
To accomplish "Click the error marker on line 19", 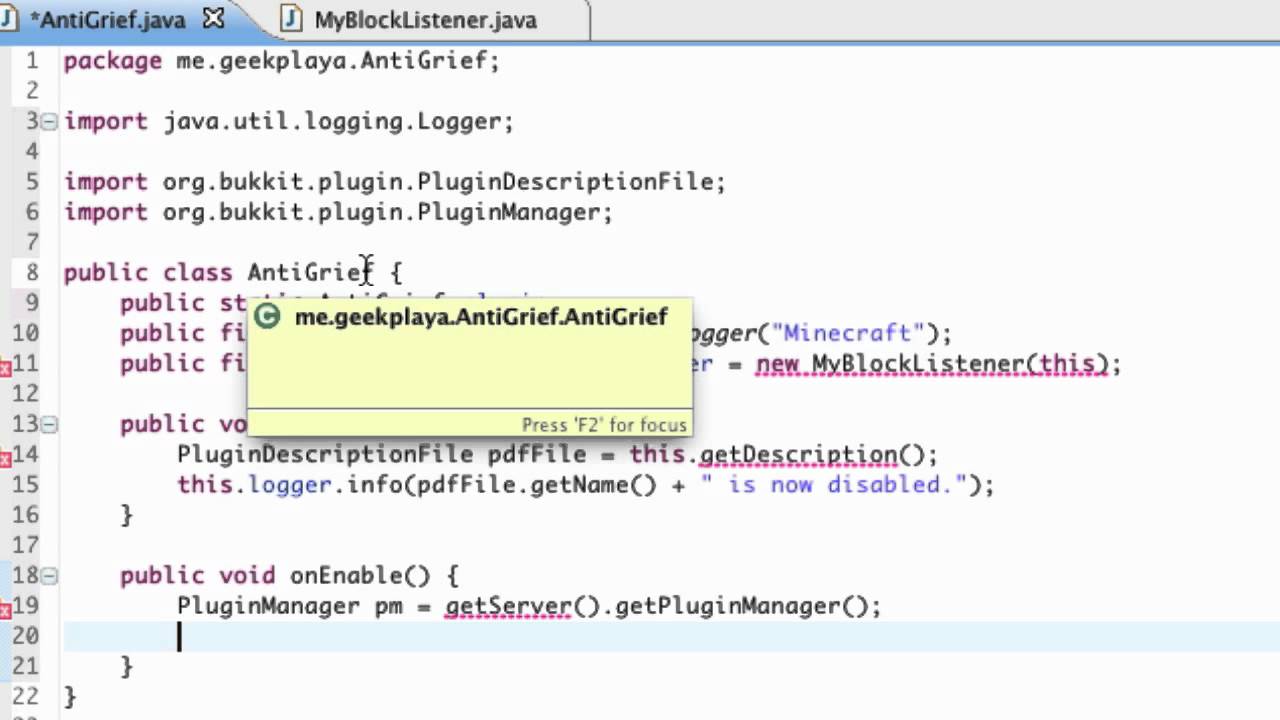I will 5,609.
